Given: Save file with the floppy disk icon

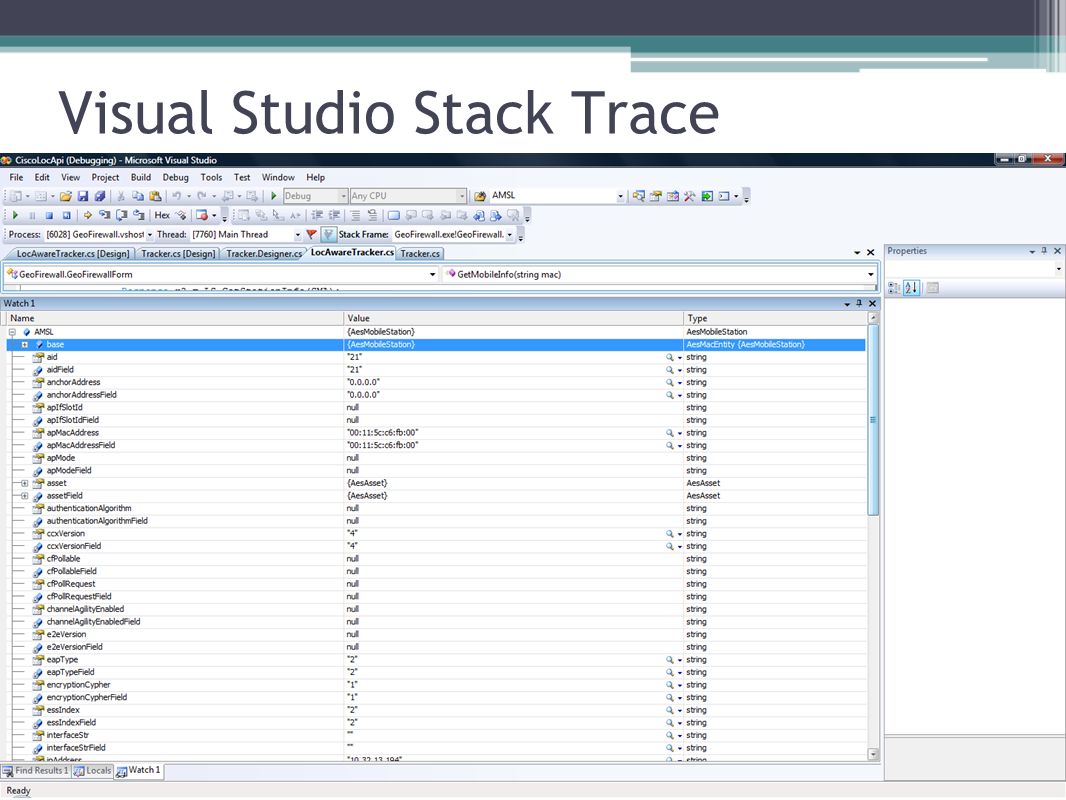Looking at the screenshot, I should (83, 196).
